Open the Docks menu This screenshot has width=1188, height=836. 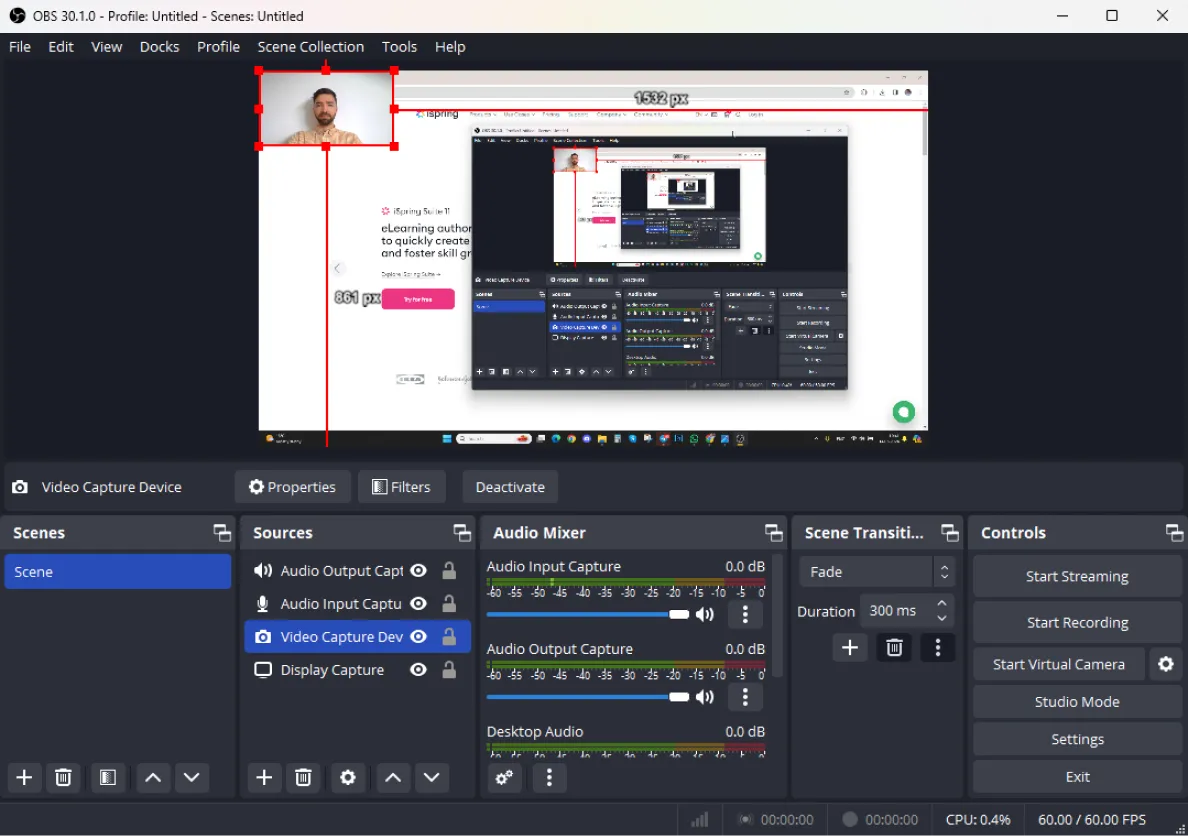pos(159,46)
